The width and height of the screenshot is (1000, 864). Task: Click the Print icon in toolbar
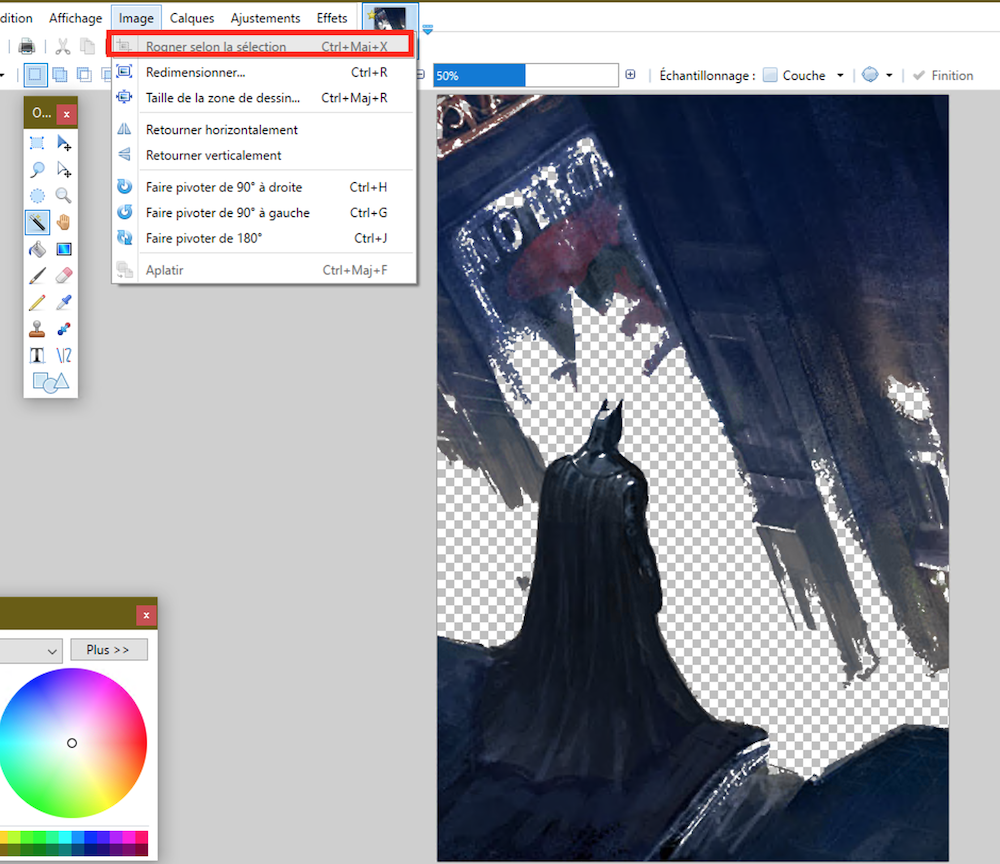[27, 47]
